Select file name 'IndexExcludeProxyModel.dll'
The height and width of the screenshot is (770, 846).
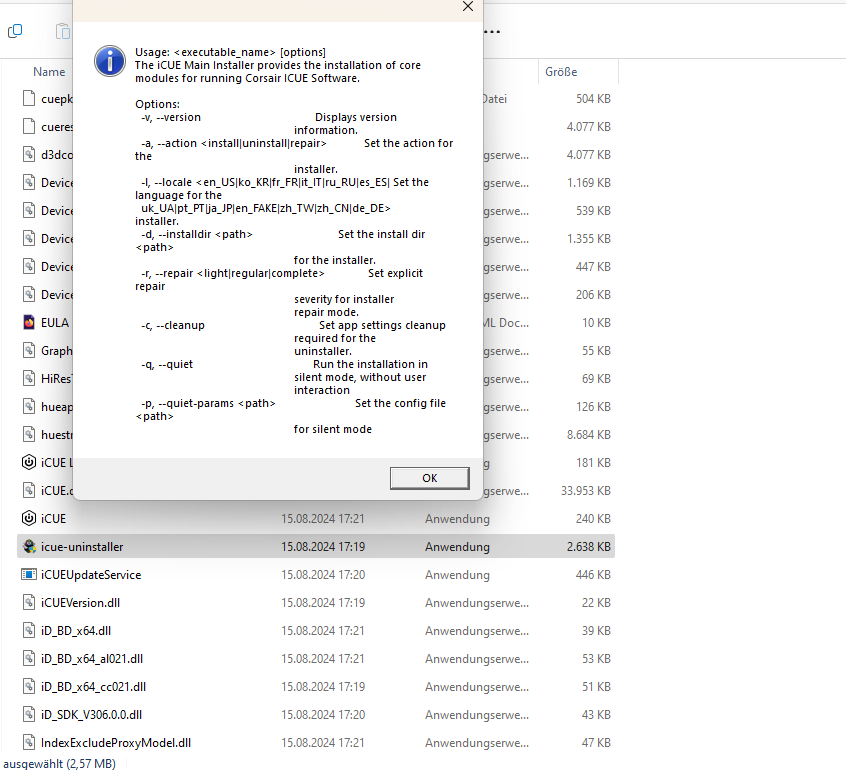click(x=116, y=743)
